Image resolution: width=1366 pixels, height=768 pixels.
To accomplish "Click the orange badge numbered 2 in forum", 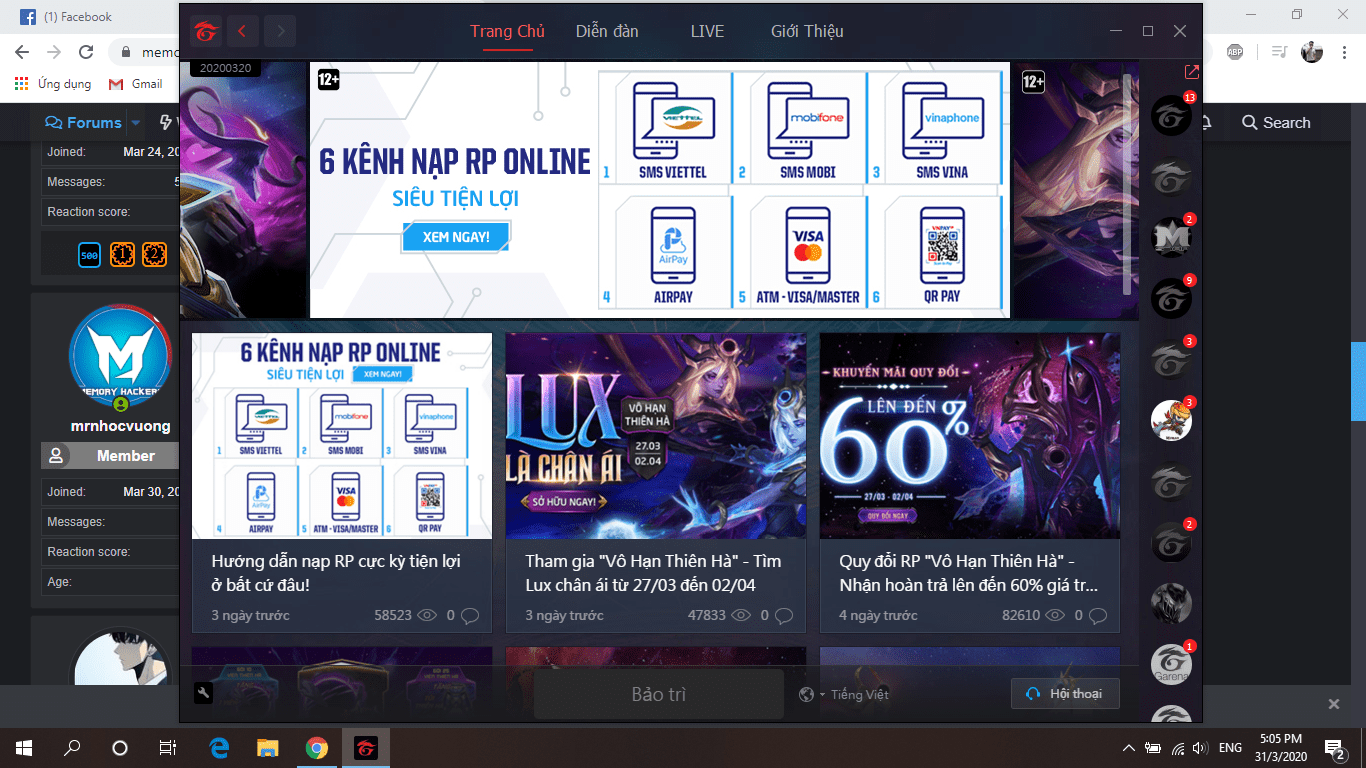I will click(154, 256).
